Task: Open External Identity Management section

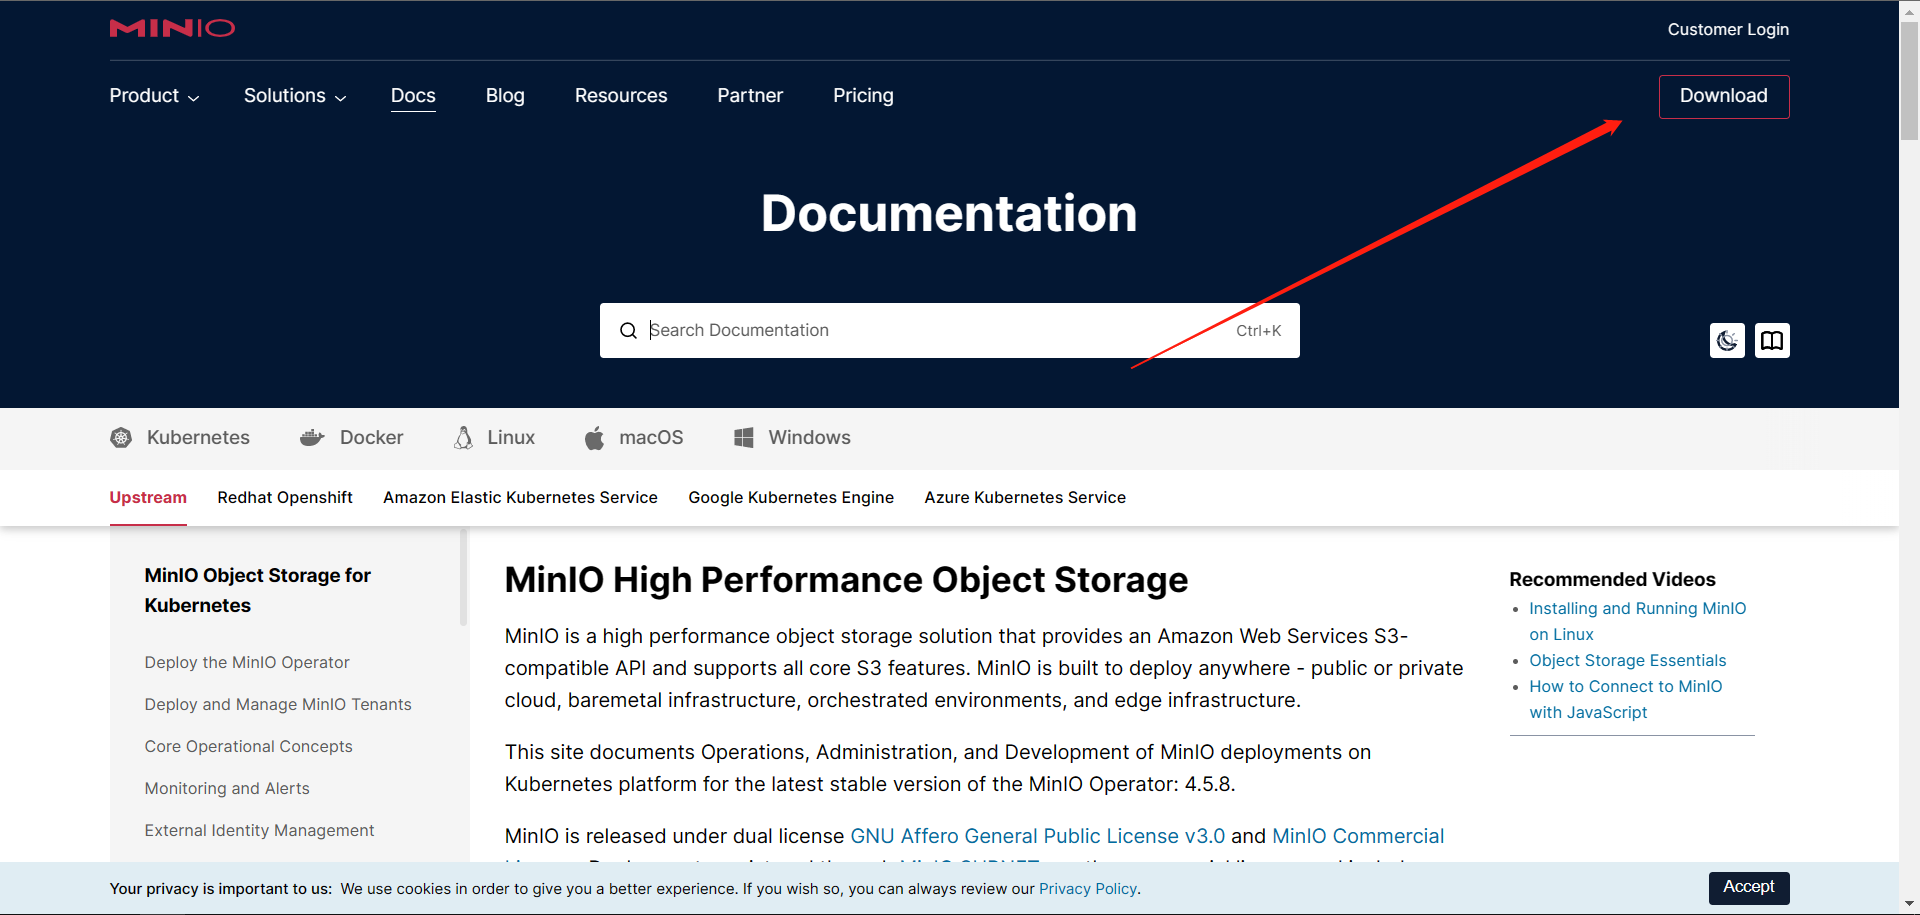Action: coord(259,831)
